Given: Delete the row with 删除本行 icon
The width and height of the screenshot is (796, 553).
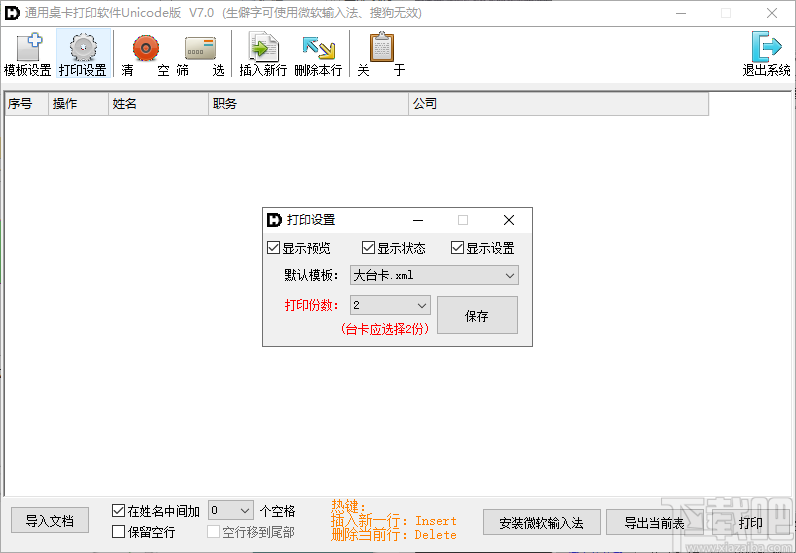Looking at the screenshot, I should point(318,54).
